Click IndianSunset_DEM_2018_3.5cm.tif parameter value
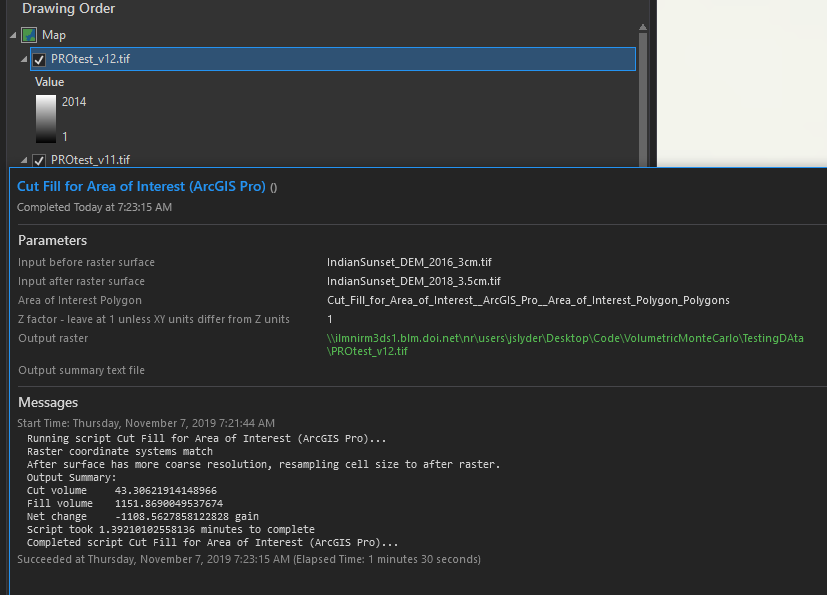This screenshot has height=595, width=827. 414,281
